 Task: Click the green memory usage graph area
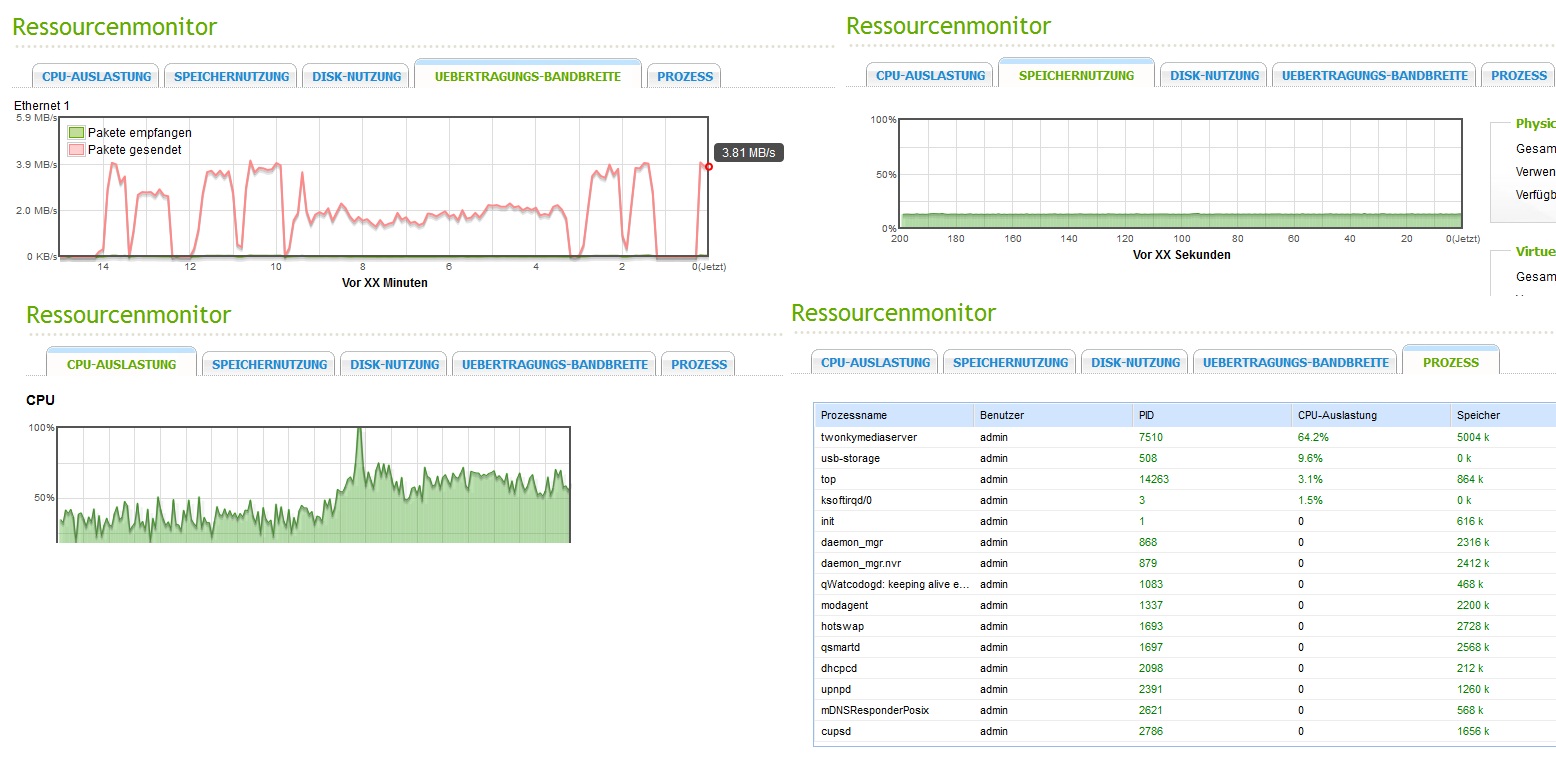(x=1181, y=220)
